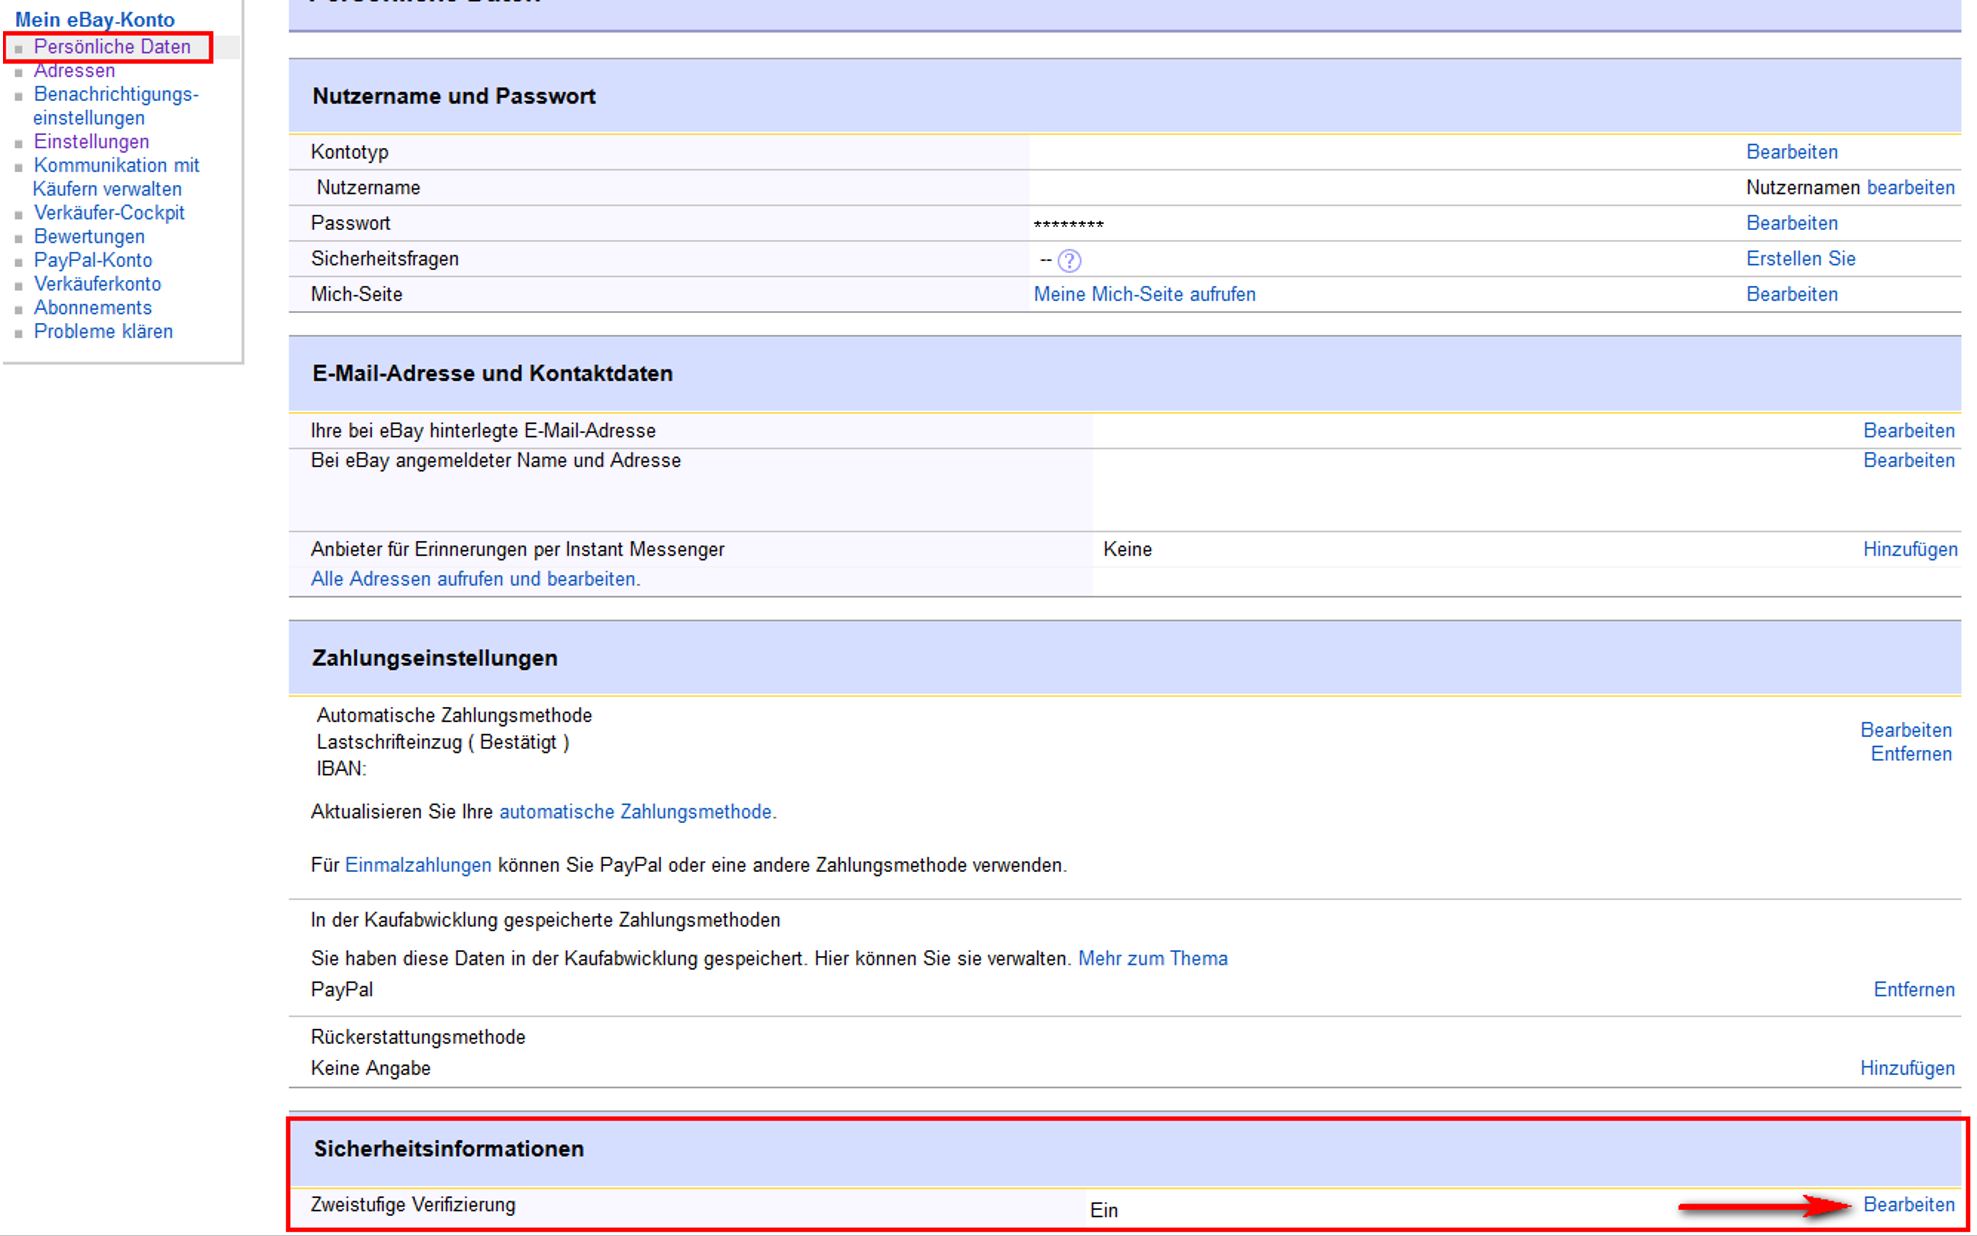The width and height of the screenshot is (1977, 1236).
Task: Click the Sicherheitsfragen row label
Action: coord(385,259)
